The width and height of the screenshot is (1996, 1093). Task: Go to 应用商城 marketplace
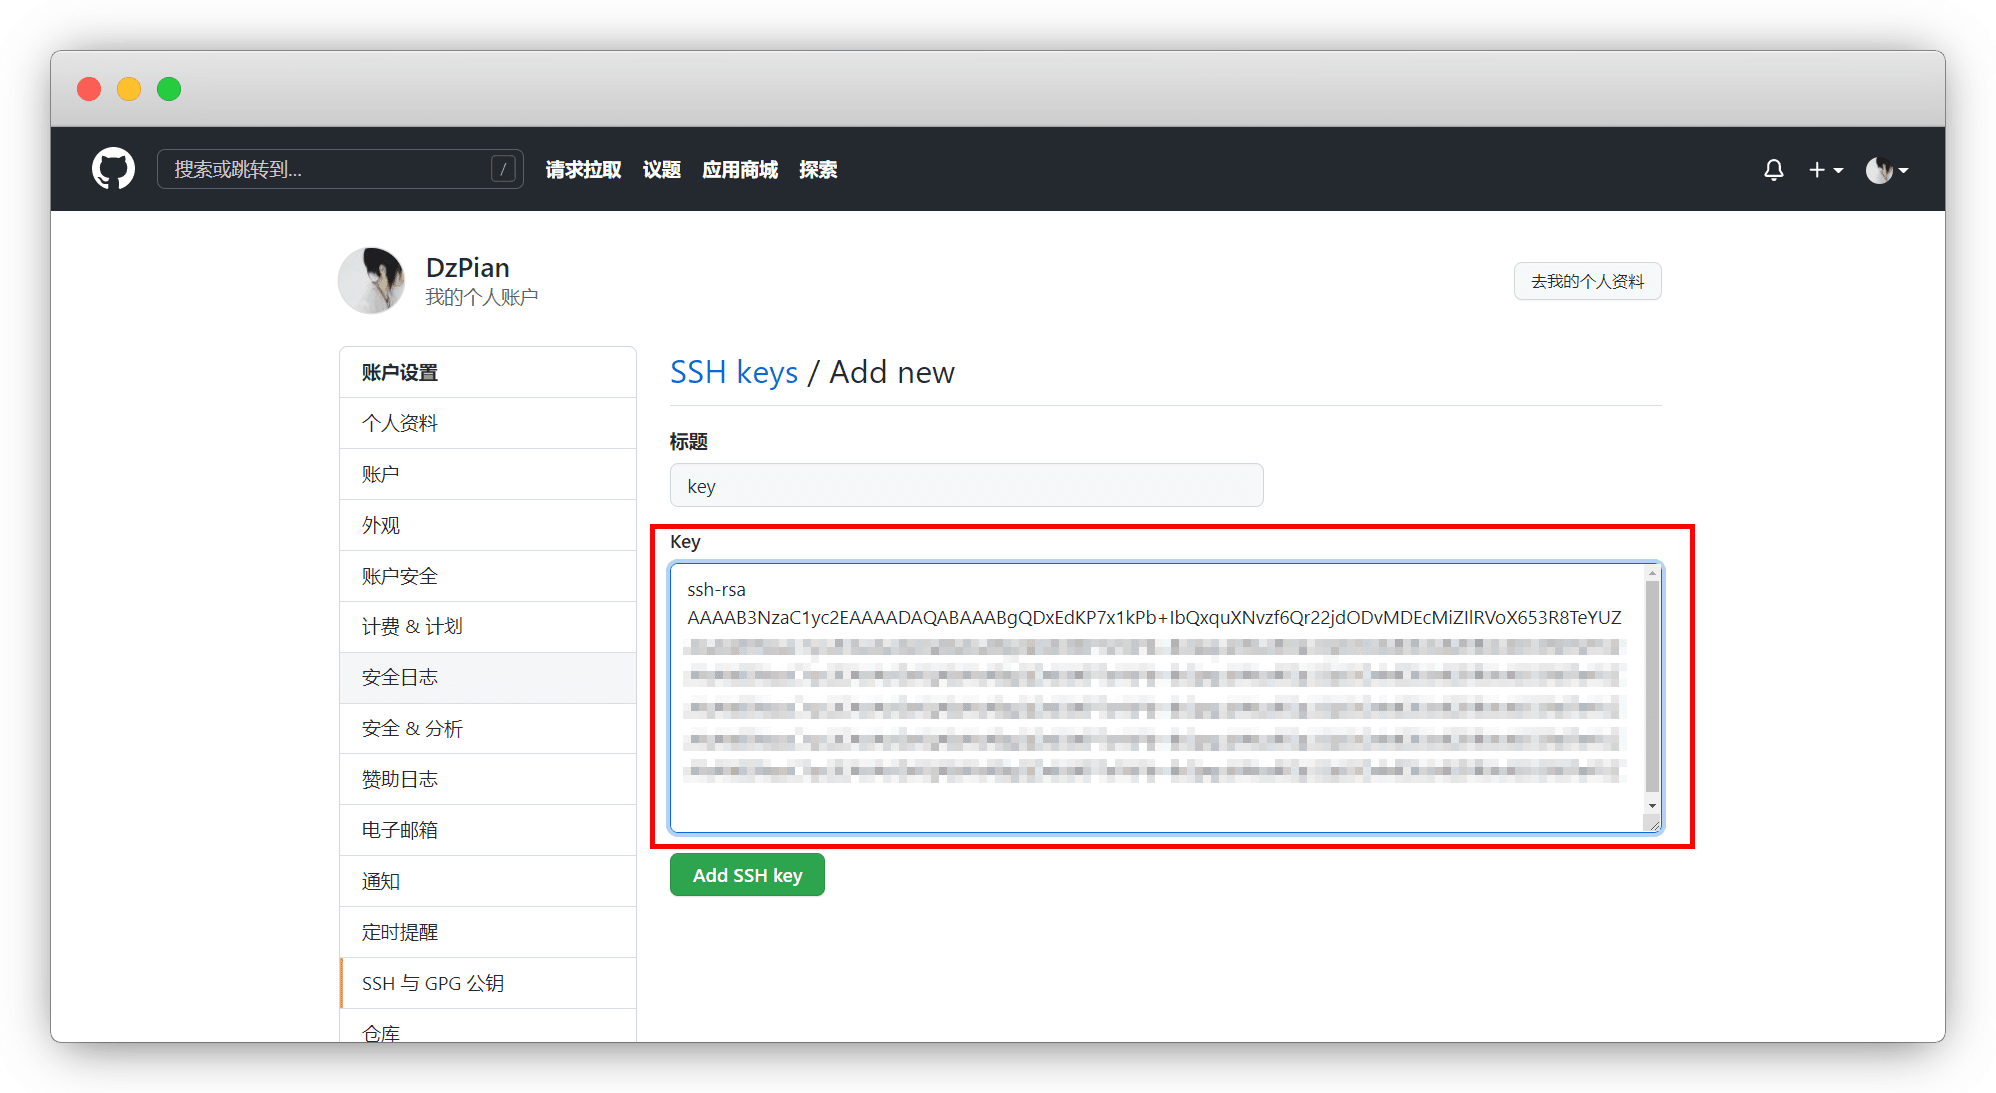(x=740, y=170)
